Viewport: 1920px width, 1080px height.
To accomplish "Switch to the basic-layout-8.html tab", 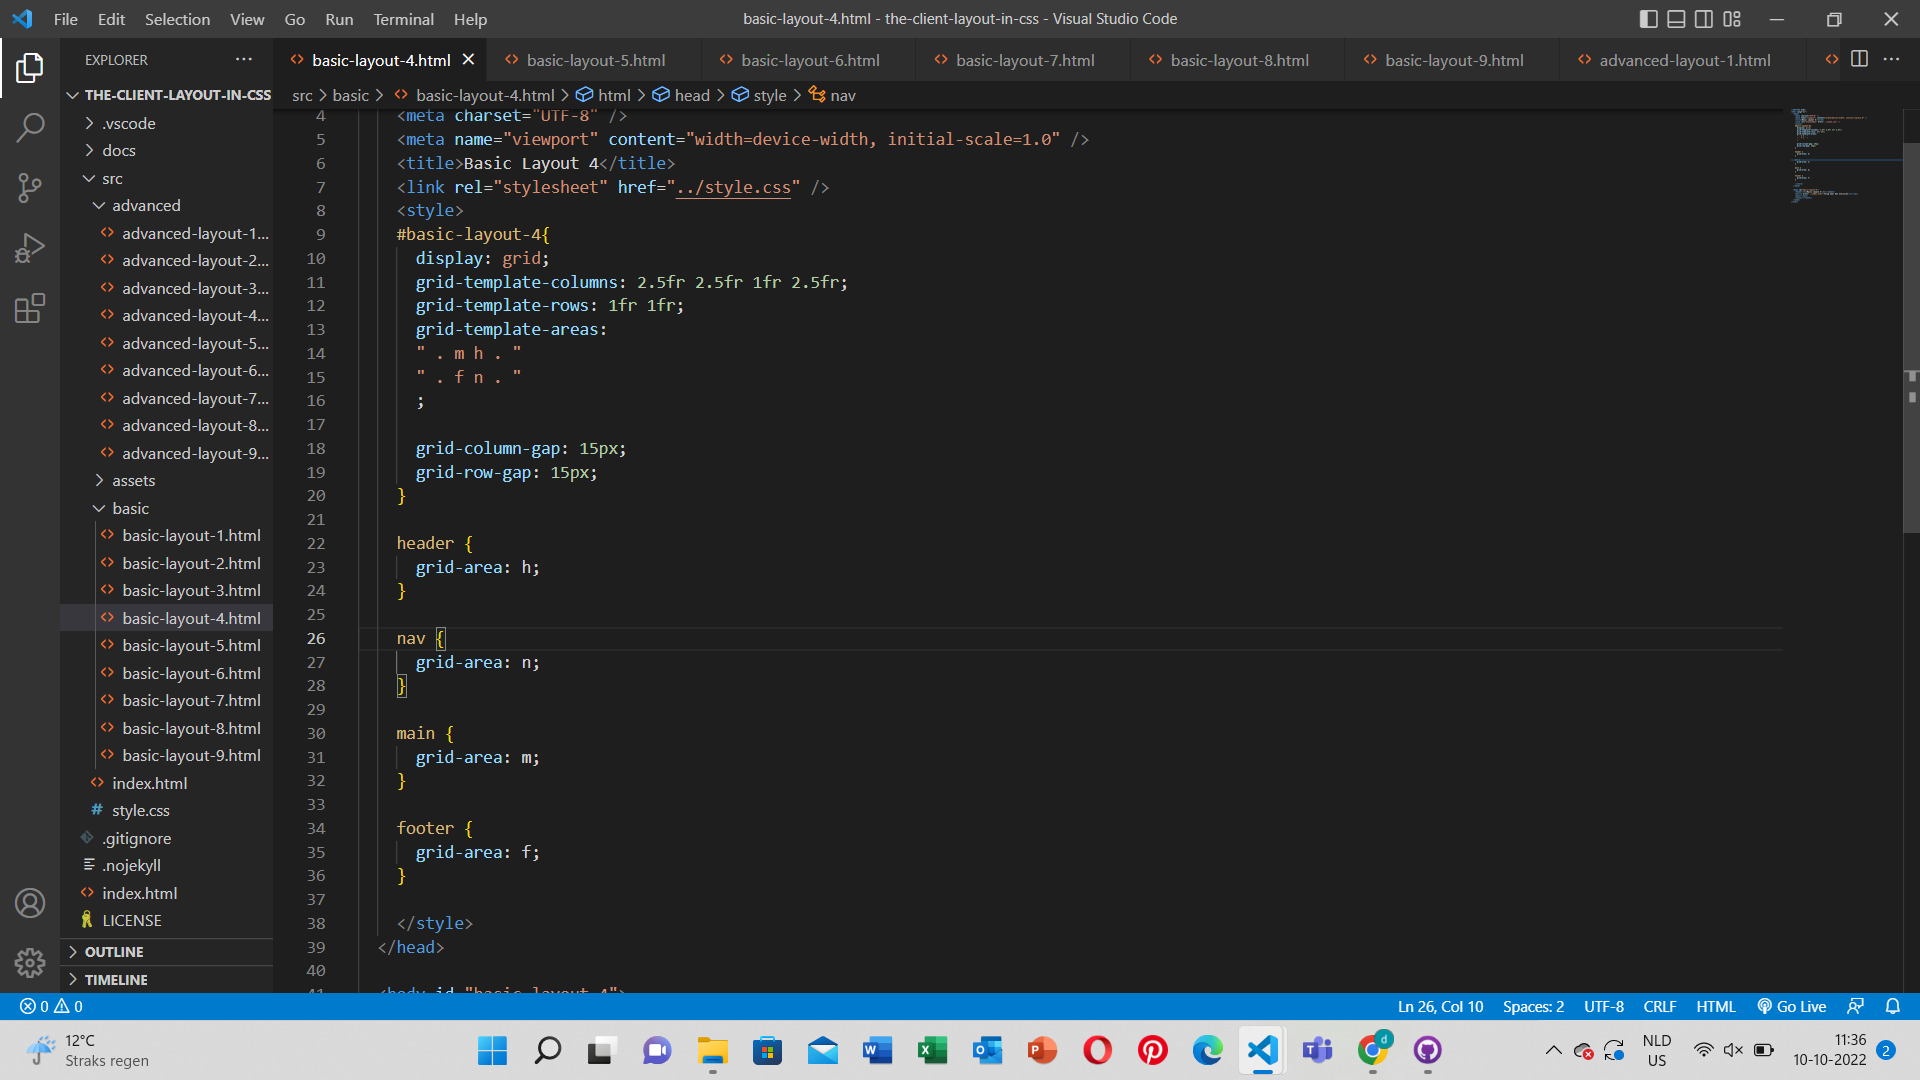I will (x=1237, y=60).
